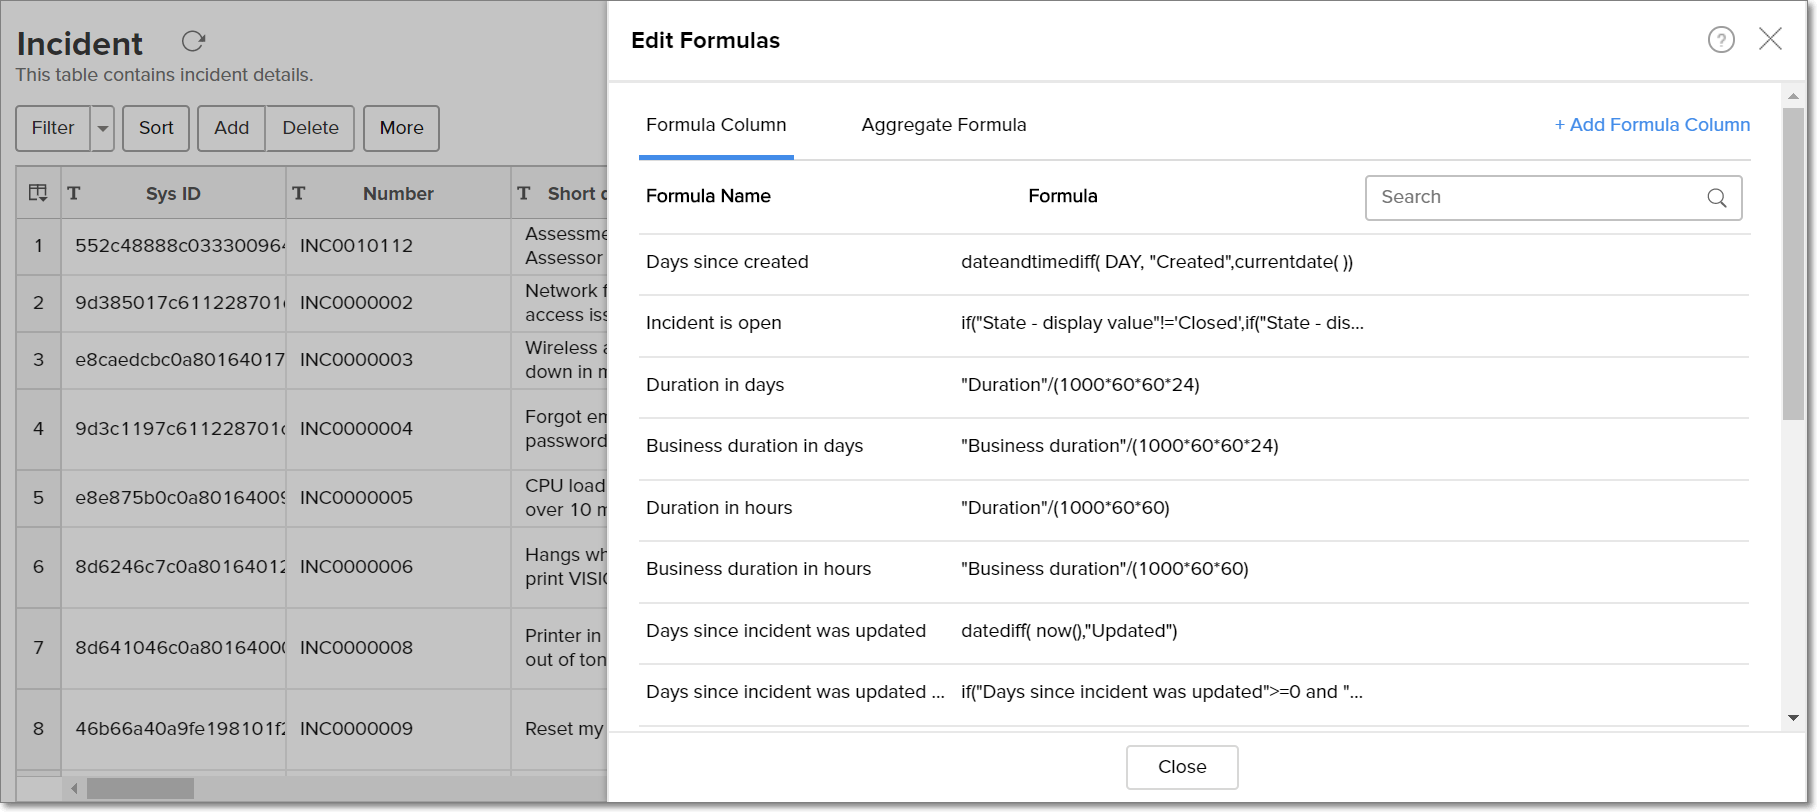
Task: Click the Delete button
Action: (x=310, y=128)
